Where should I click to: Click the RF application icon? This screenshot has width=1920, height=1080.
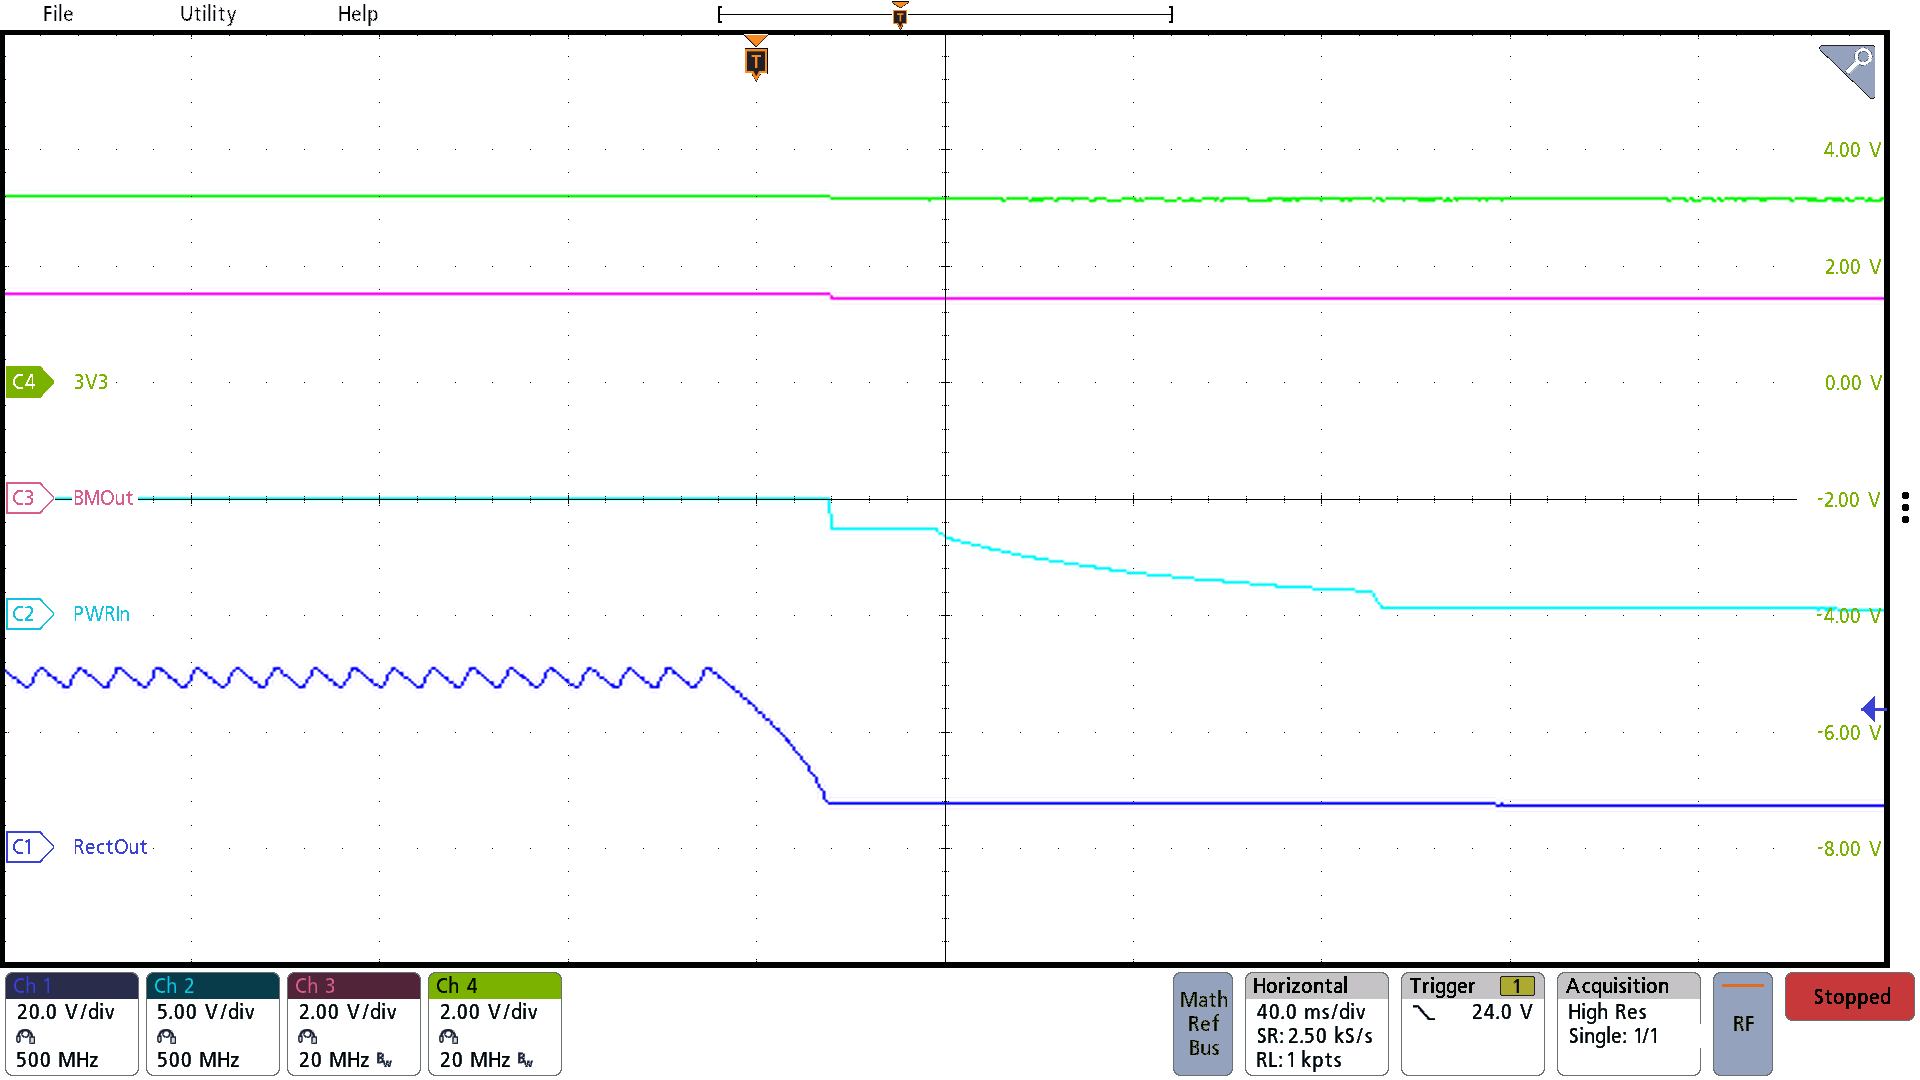tap(1742, 1023)
